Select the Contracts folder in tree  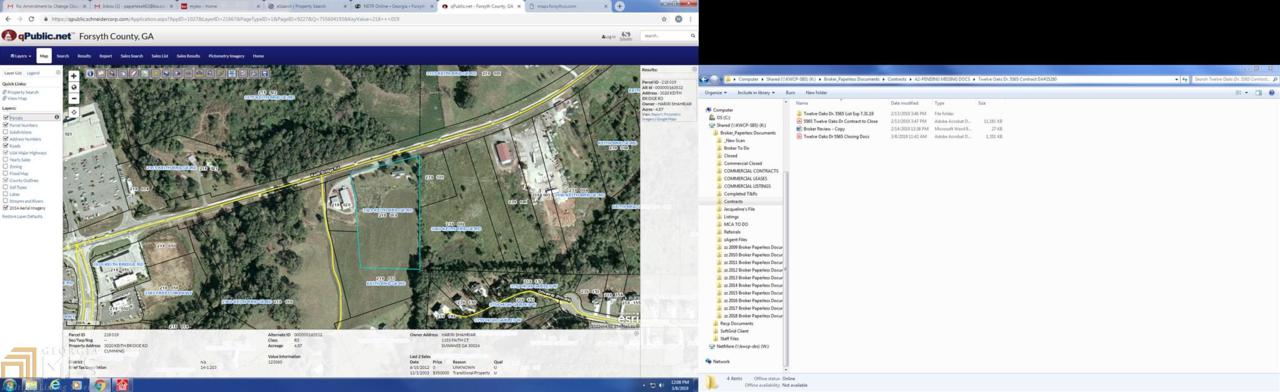pos(733,201)
